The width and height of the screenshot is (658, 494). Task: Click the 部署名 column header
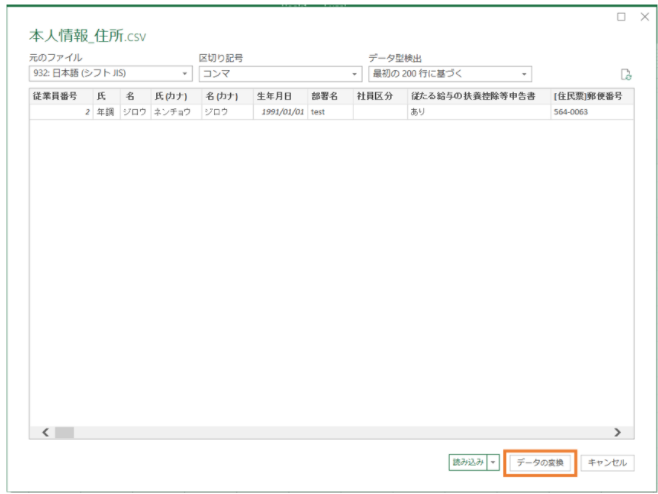[x=328, y=96]
